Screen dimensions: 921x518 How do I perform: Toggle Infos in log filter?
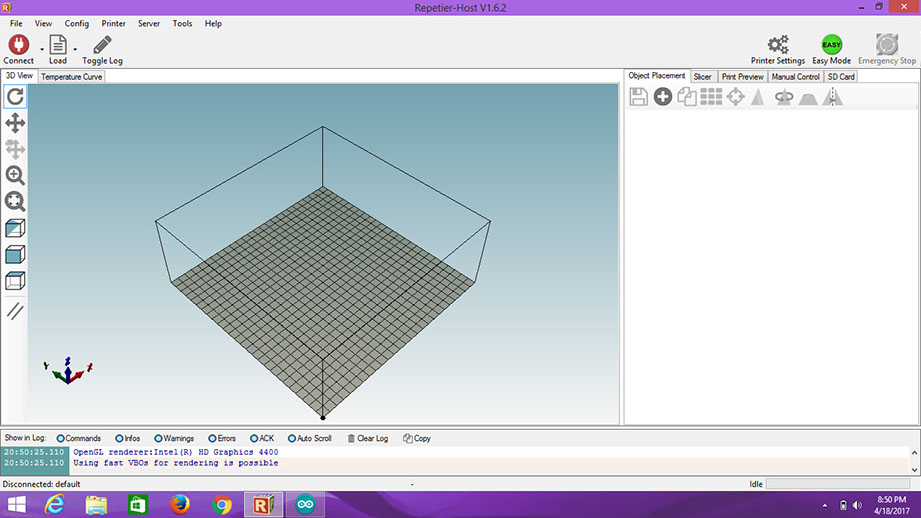[x=127, y=438]
